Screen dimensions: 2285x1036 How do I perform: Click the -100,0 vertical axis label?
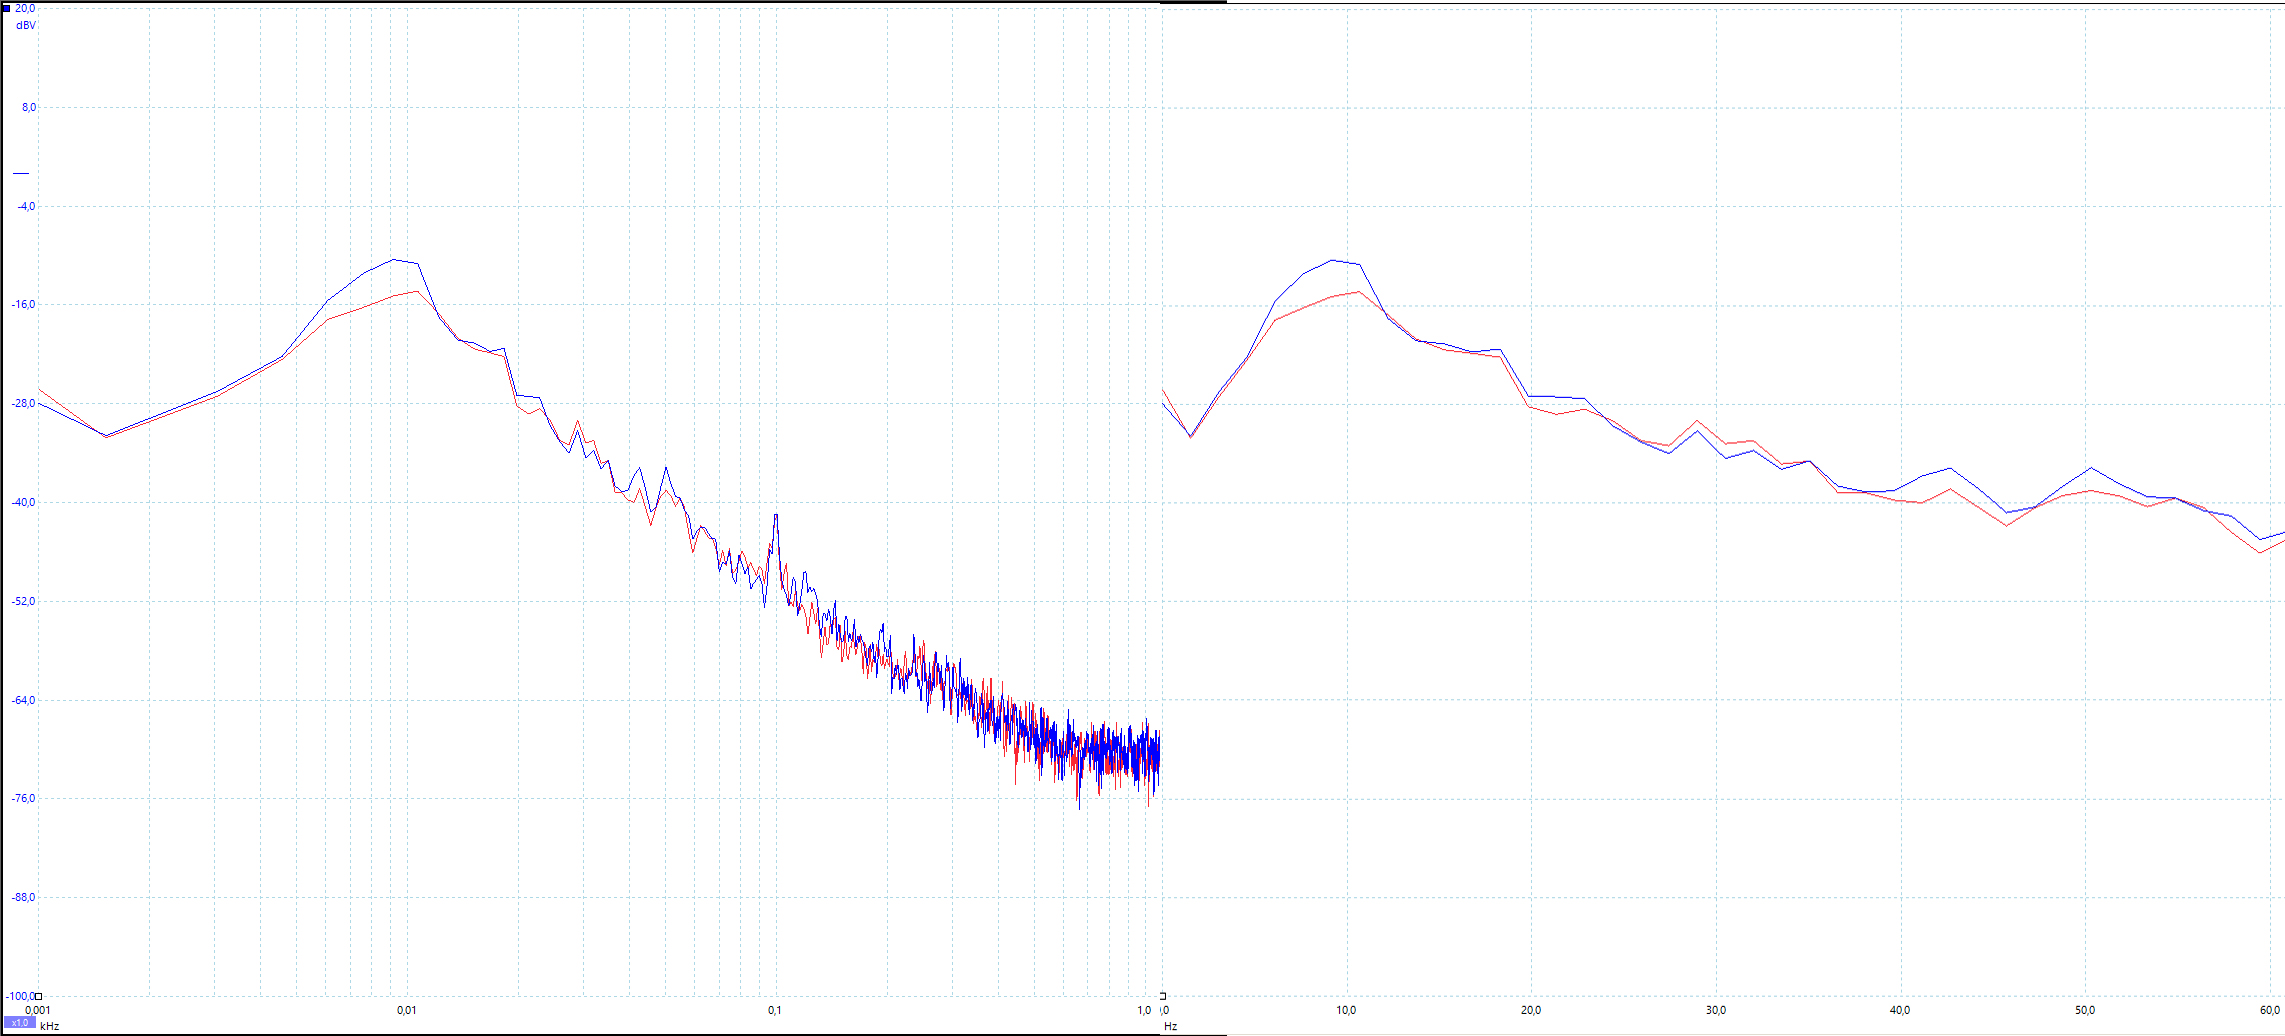[x=20, y=996]
